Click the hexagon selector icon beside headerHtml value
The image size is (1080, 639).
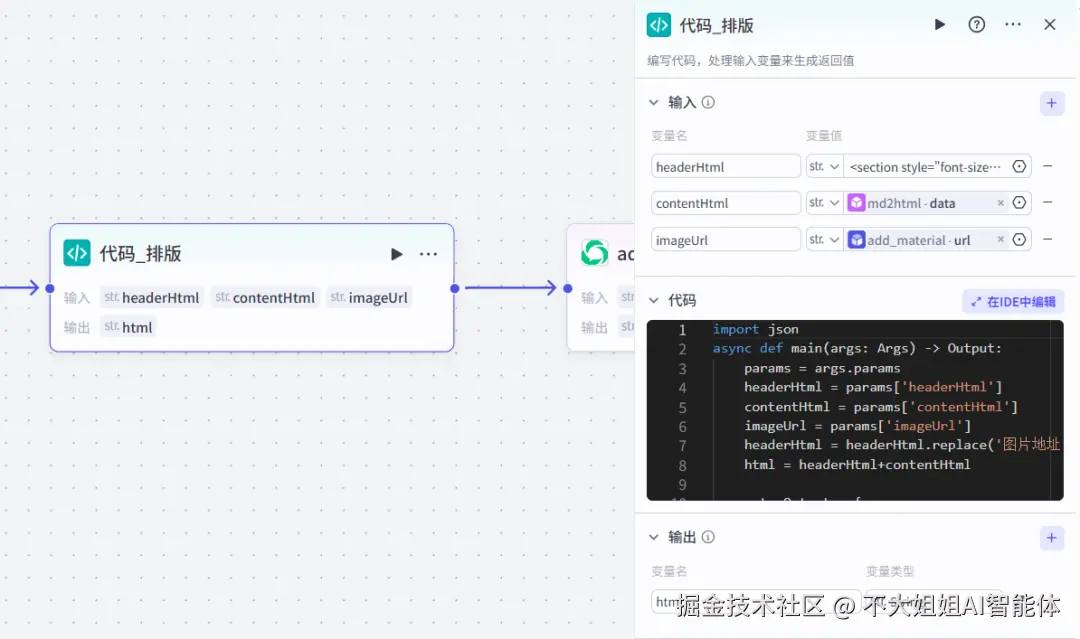[1021, 166]
